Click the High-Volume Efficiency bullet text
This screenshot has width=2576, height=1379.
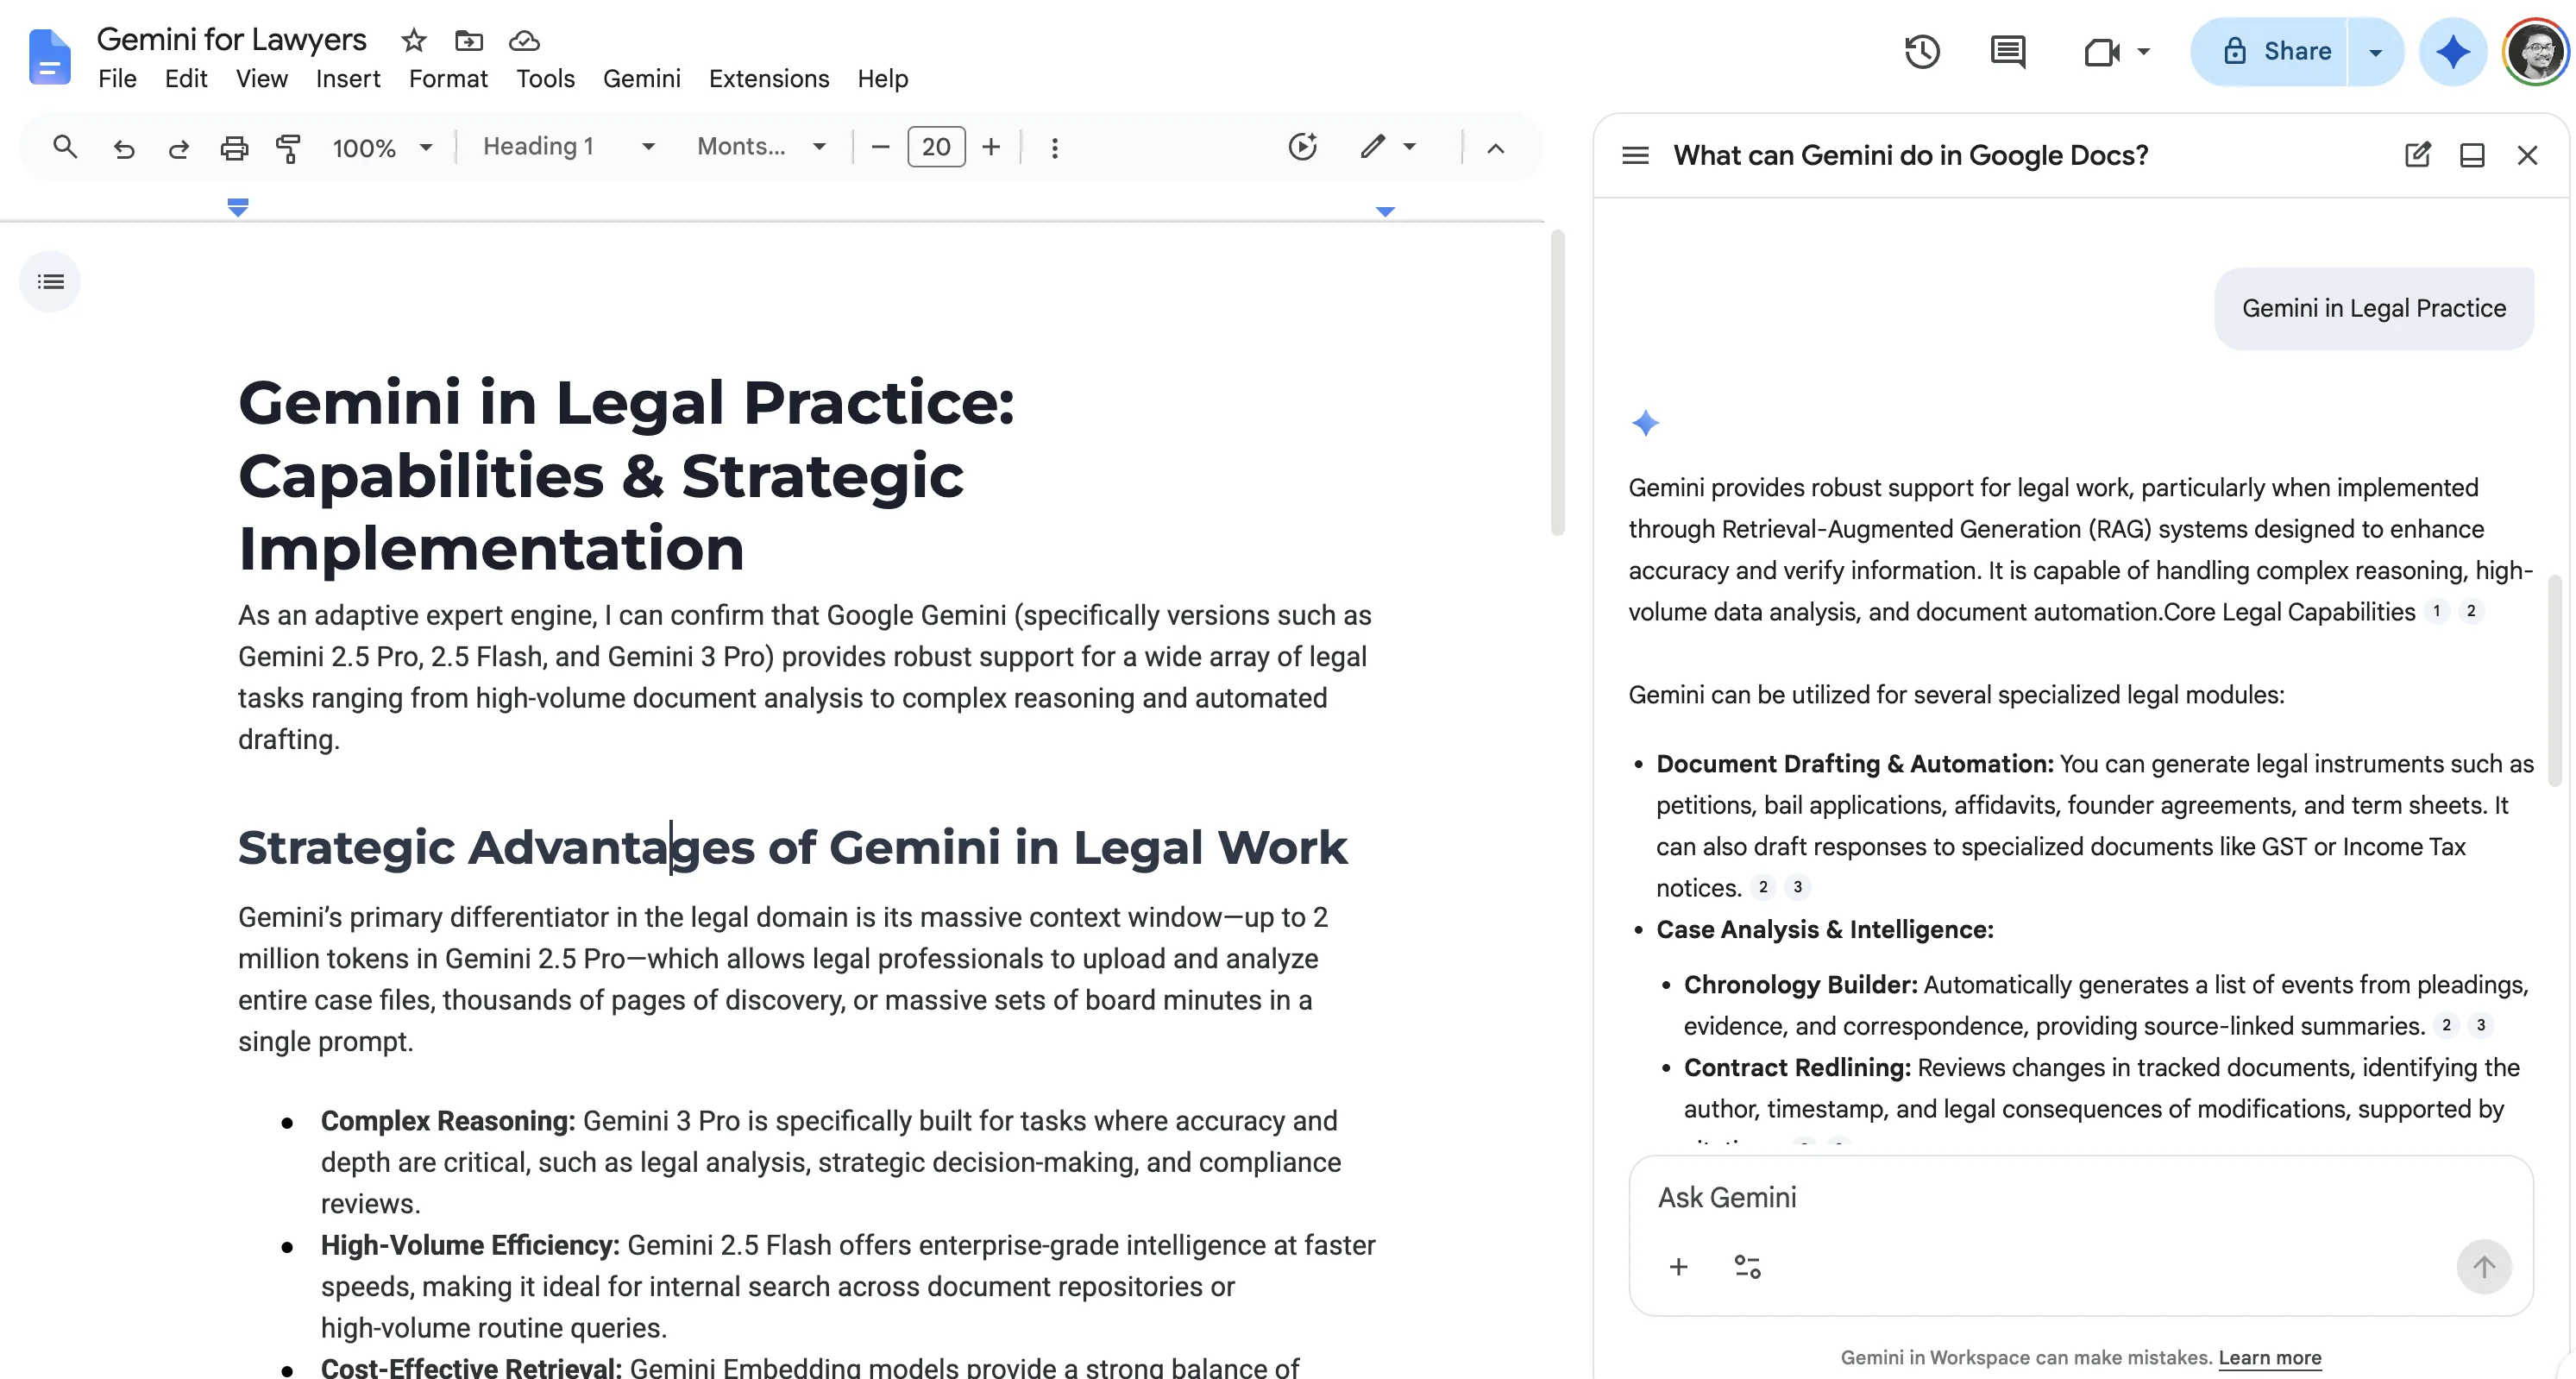pyautogui.click(x=848, y=1286)
